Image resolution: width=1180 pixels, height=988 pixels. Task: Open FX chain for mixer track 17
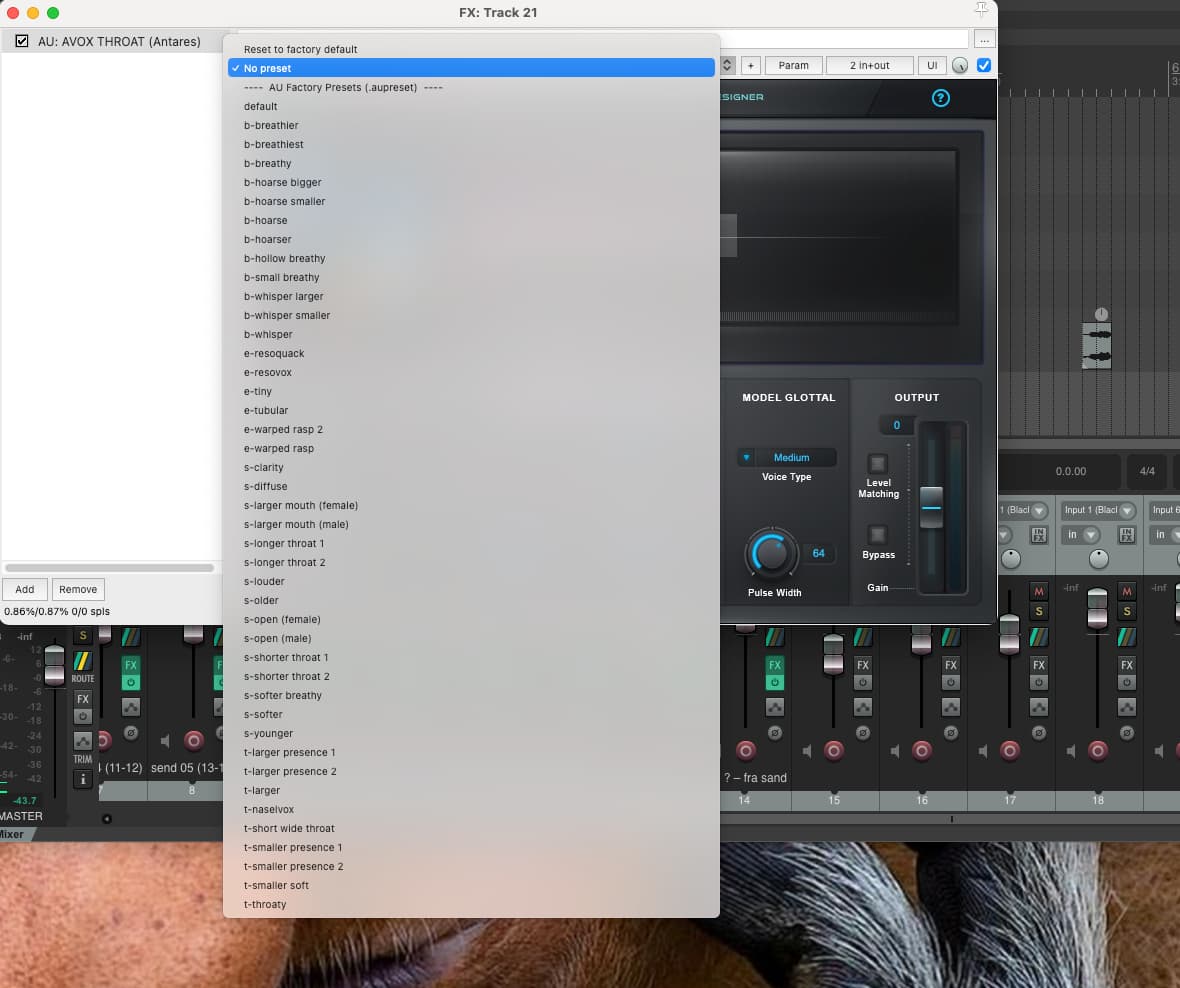tap(1039, 665)
